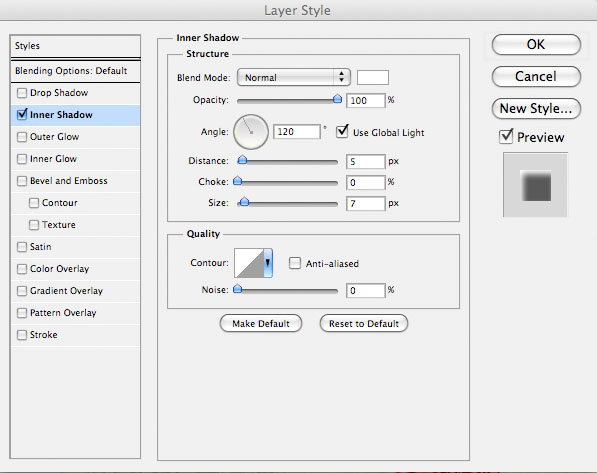The height and width of the screenshot is (473, 597).
Task: Select the Bevel and Emboss row label
Action: pos(69,181)
